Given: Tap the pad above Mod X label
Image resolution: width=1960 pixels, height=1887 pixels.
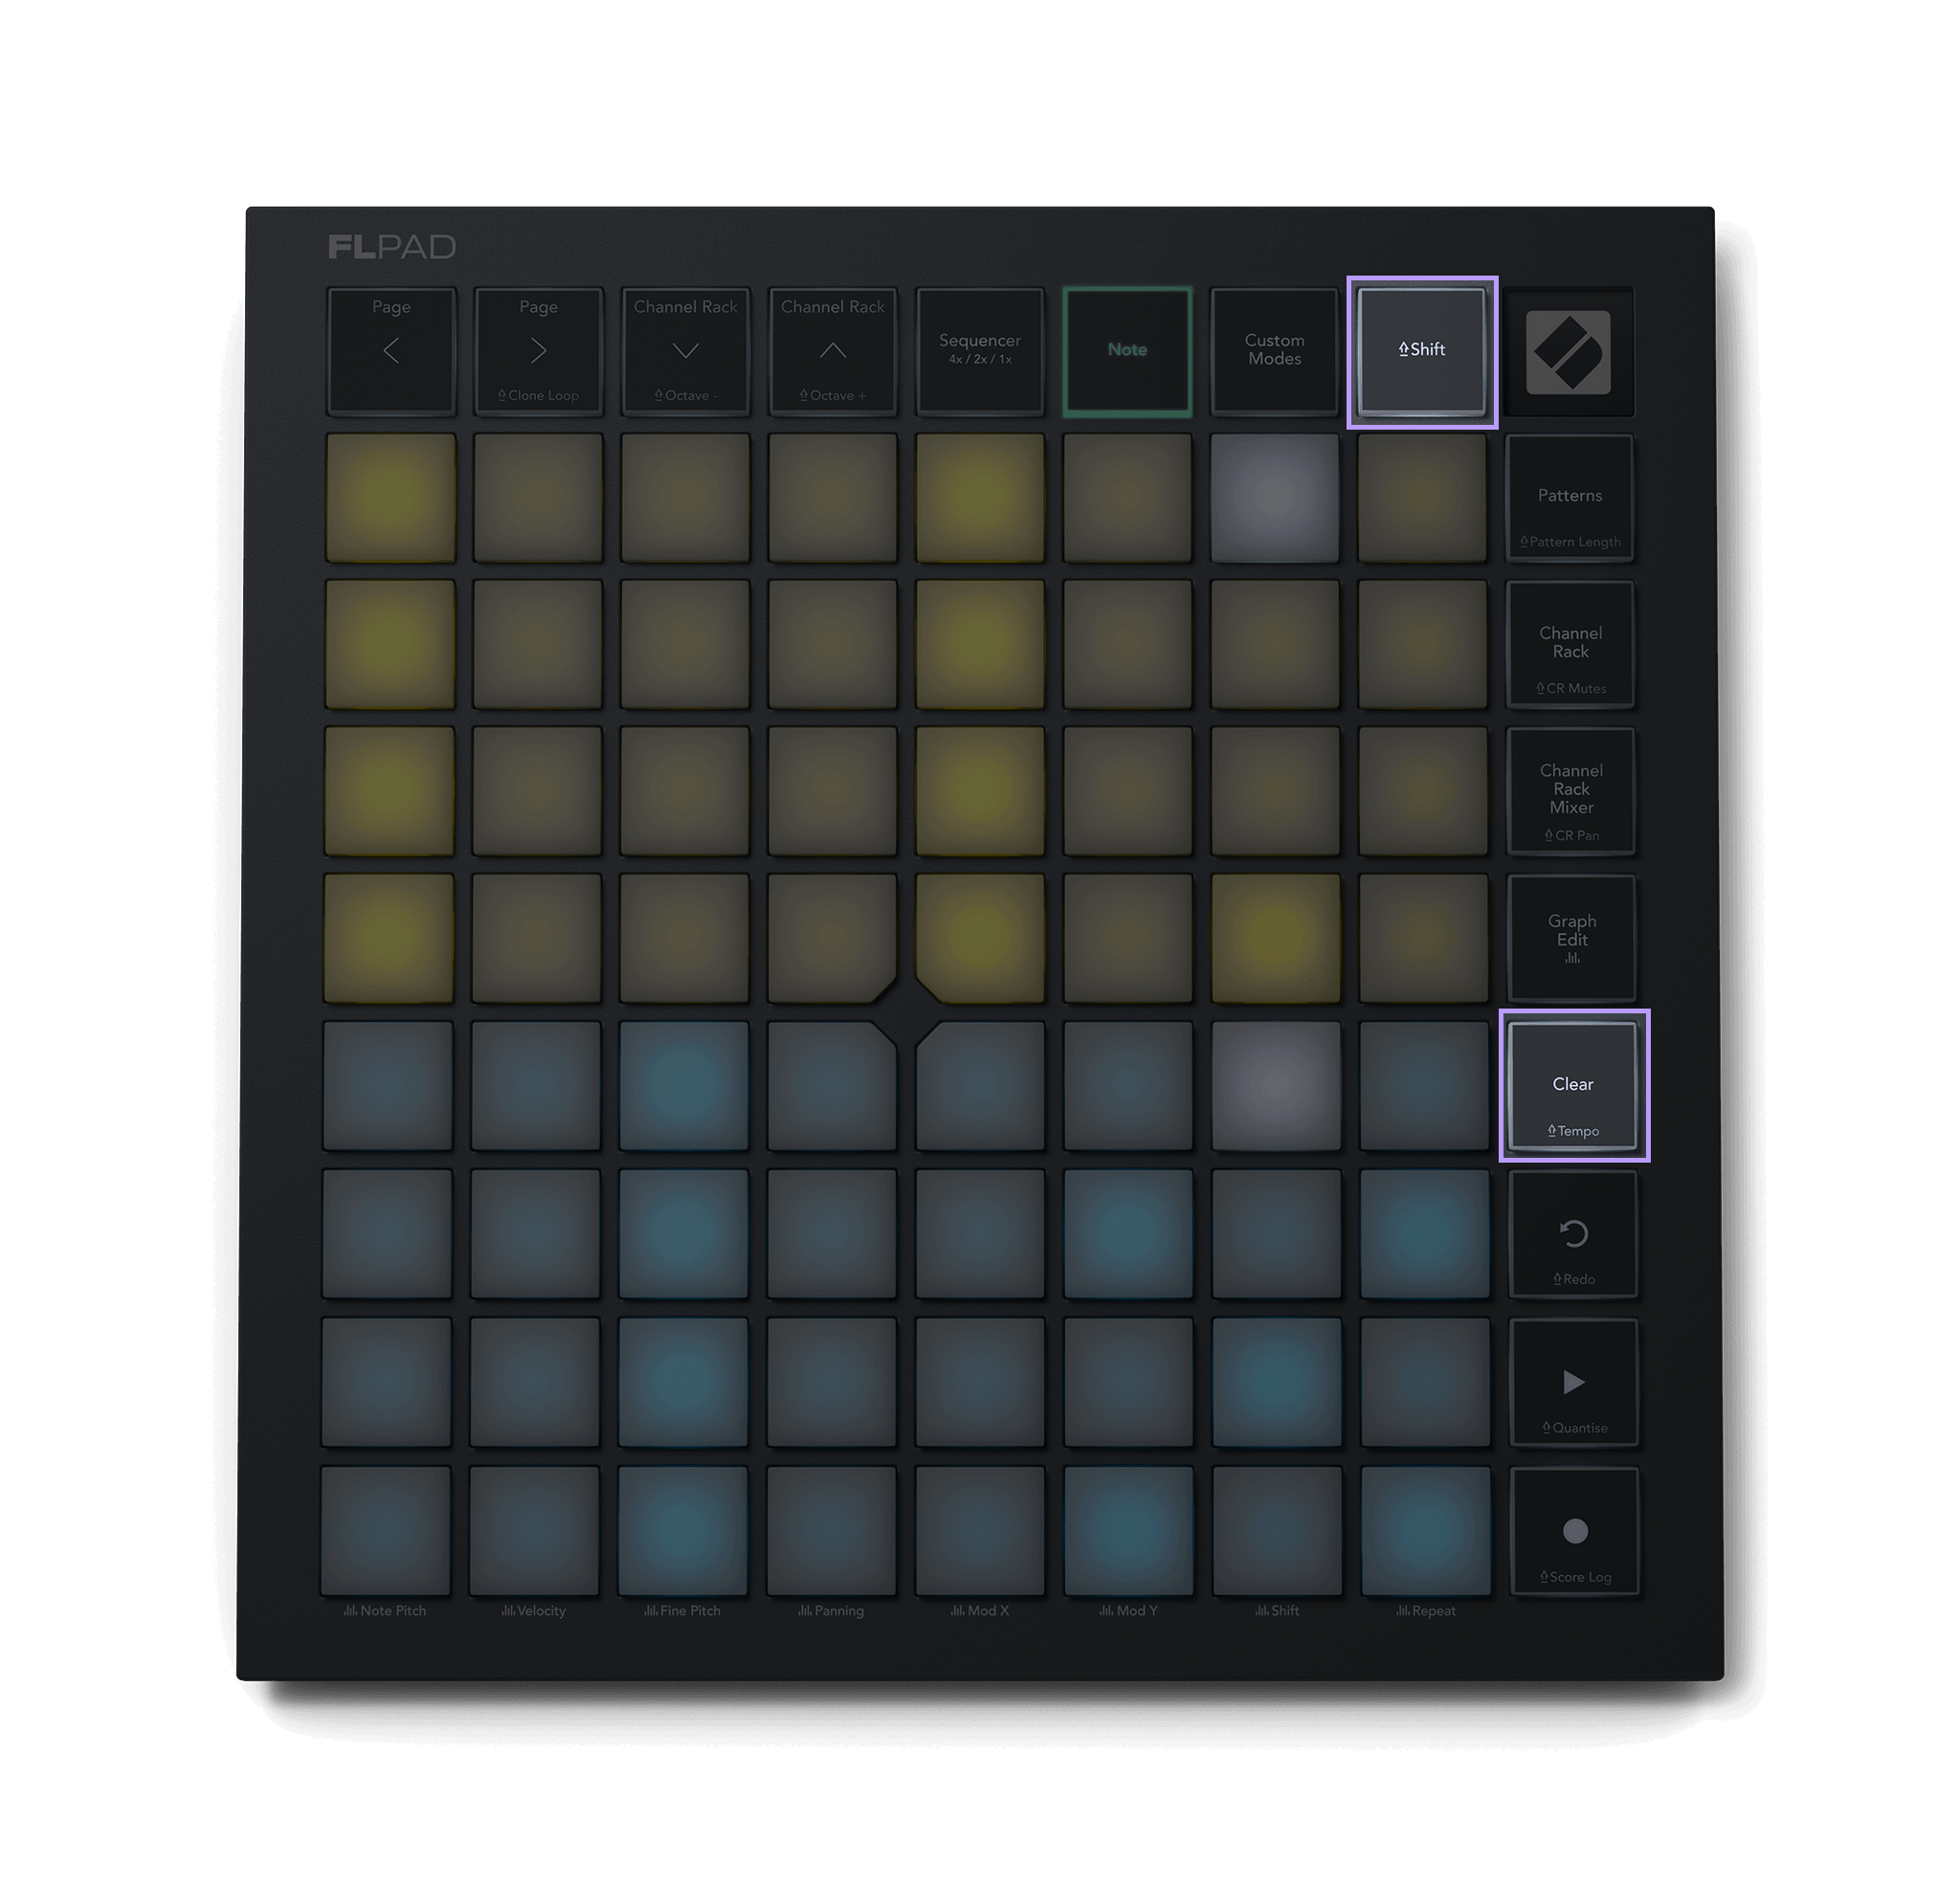Looking at the screenshot, I should click(x=980, y=1530).
